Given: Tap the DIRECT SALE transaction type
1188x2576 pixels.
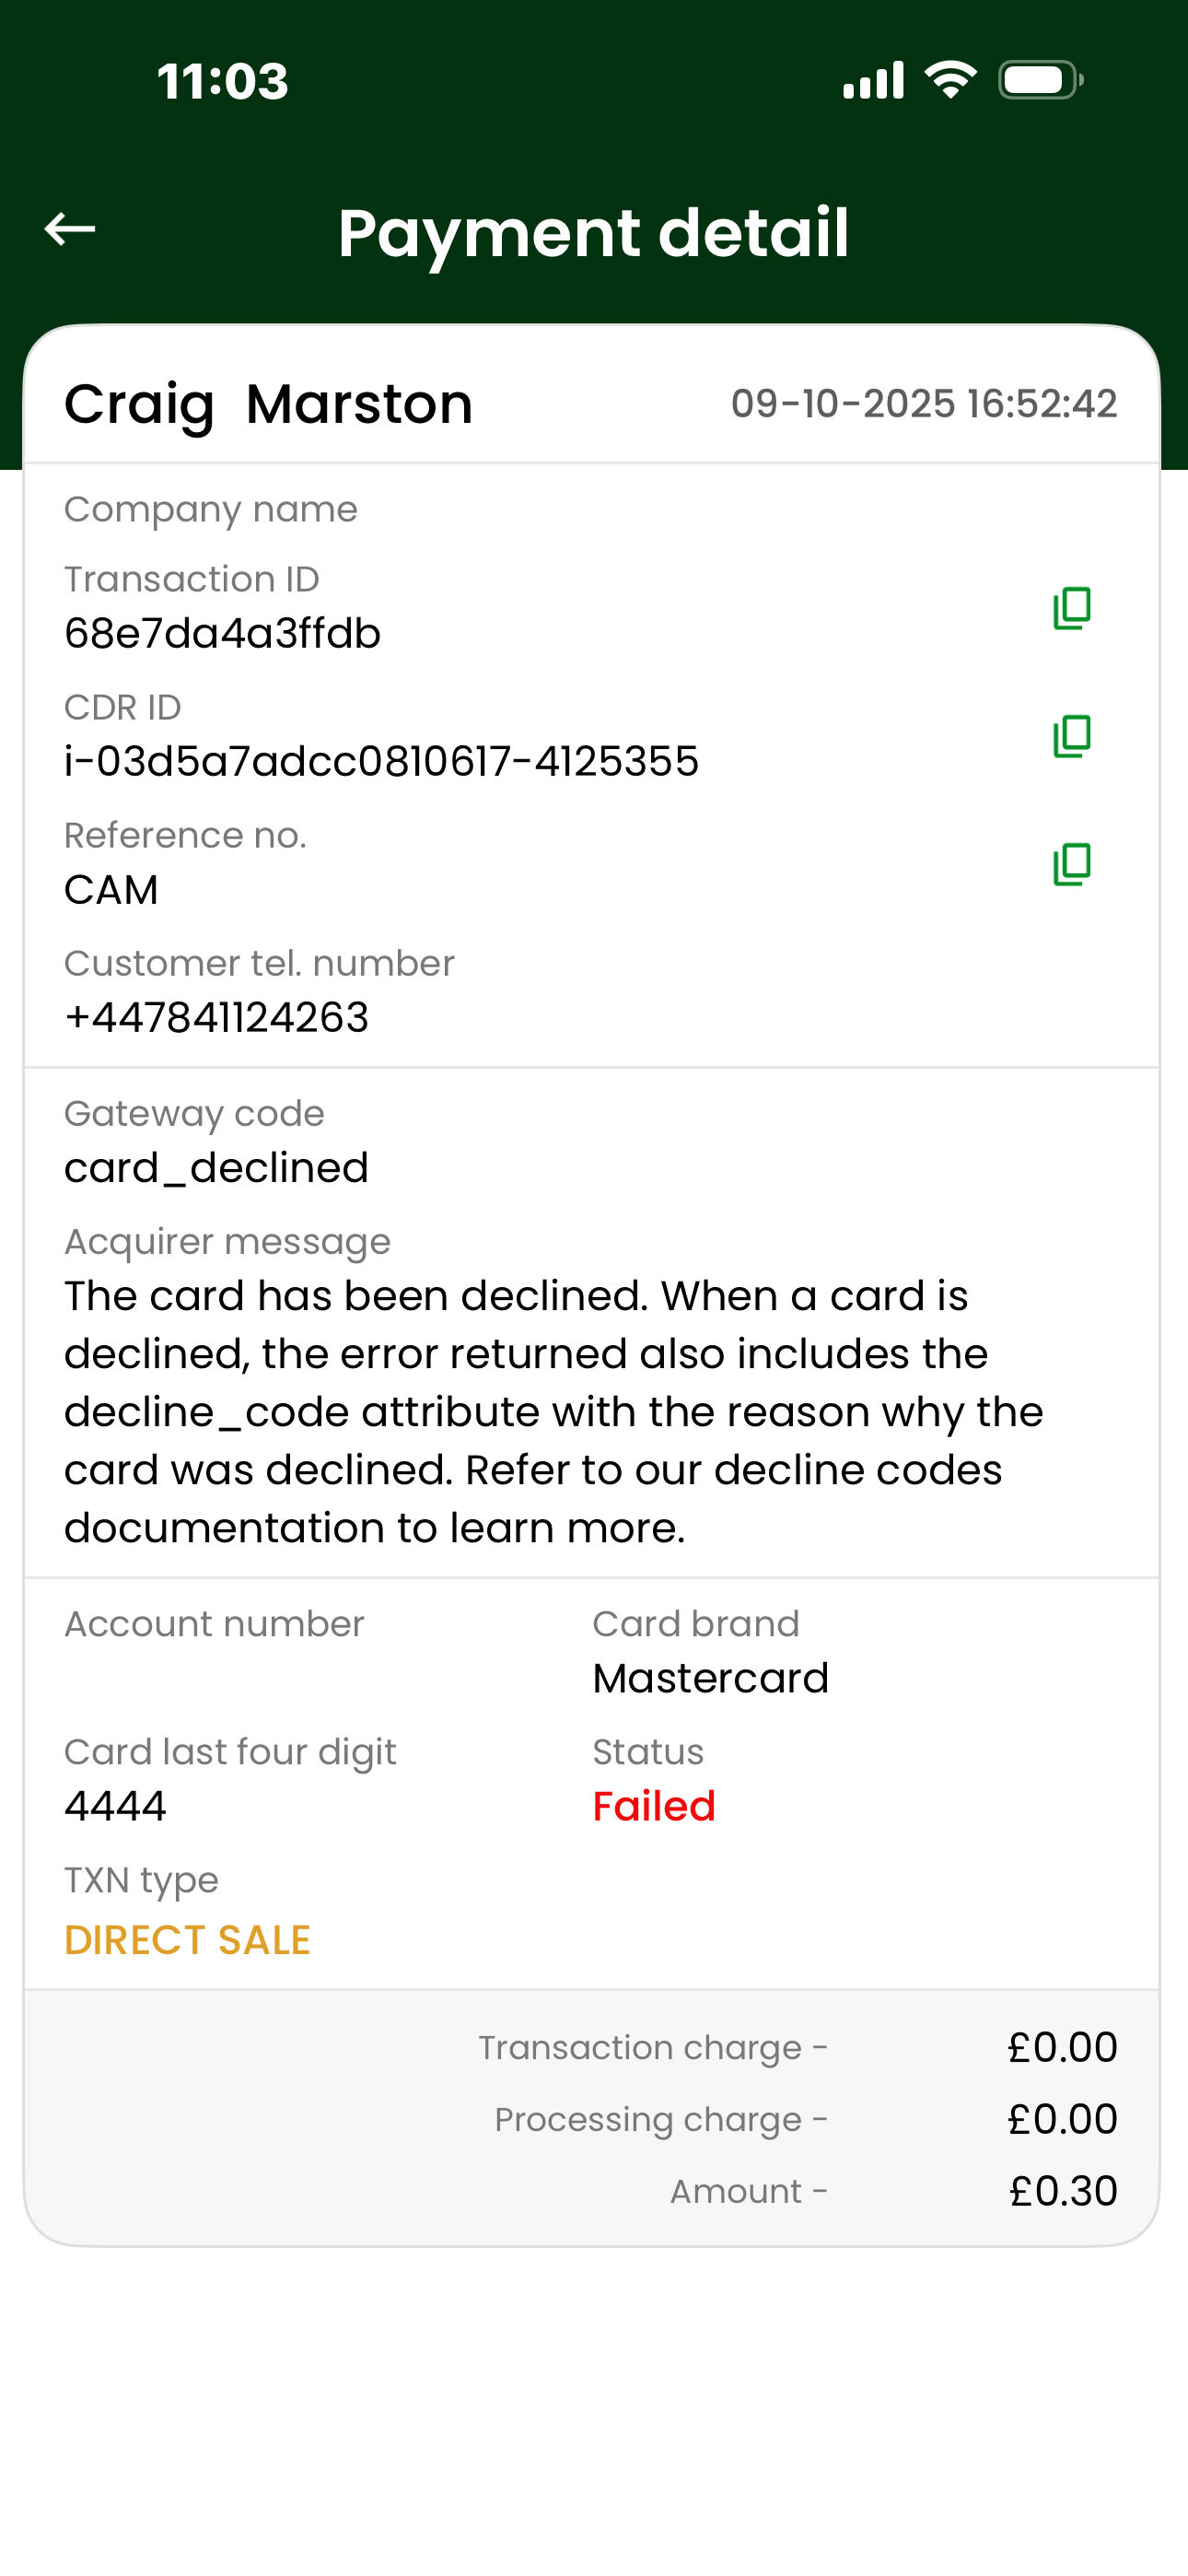Looking at the screenshot, I should [187, 1940].
